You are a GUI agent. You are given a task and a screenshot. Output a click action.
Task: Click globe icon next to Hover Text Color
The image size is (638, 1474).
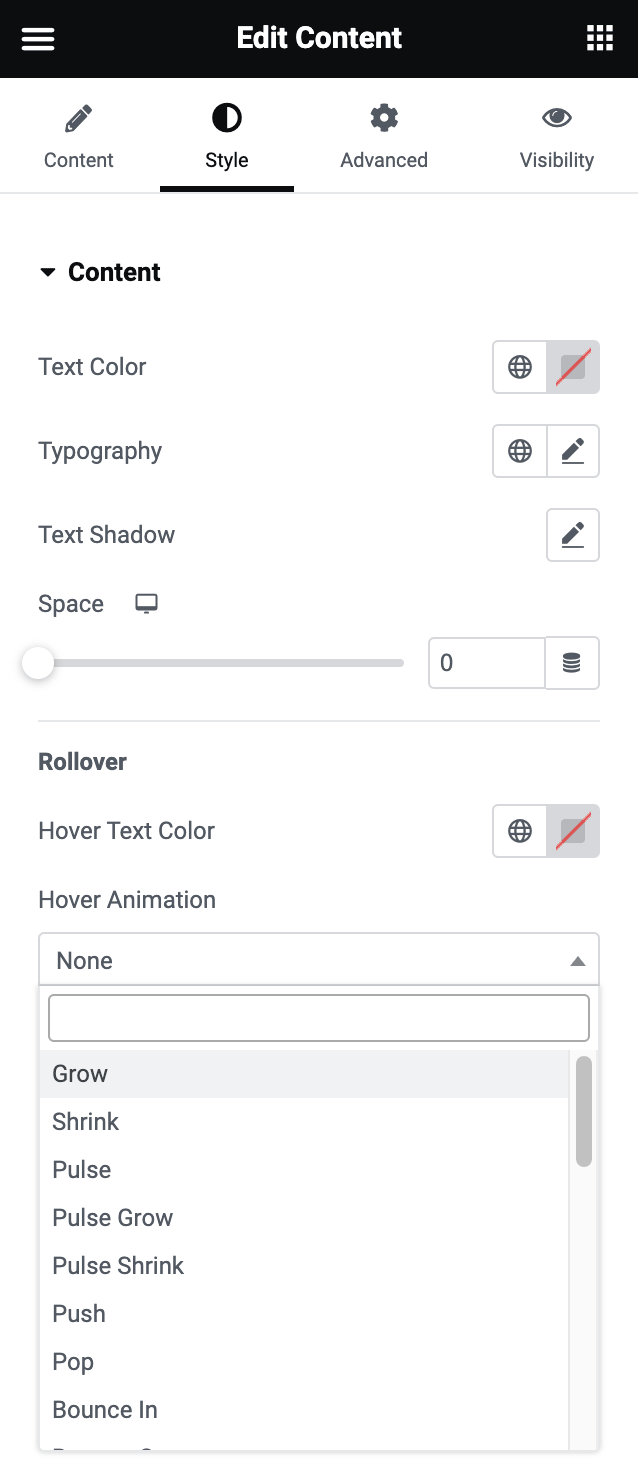click(x=520, y=831)
